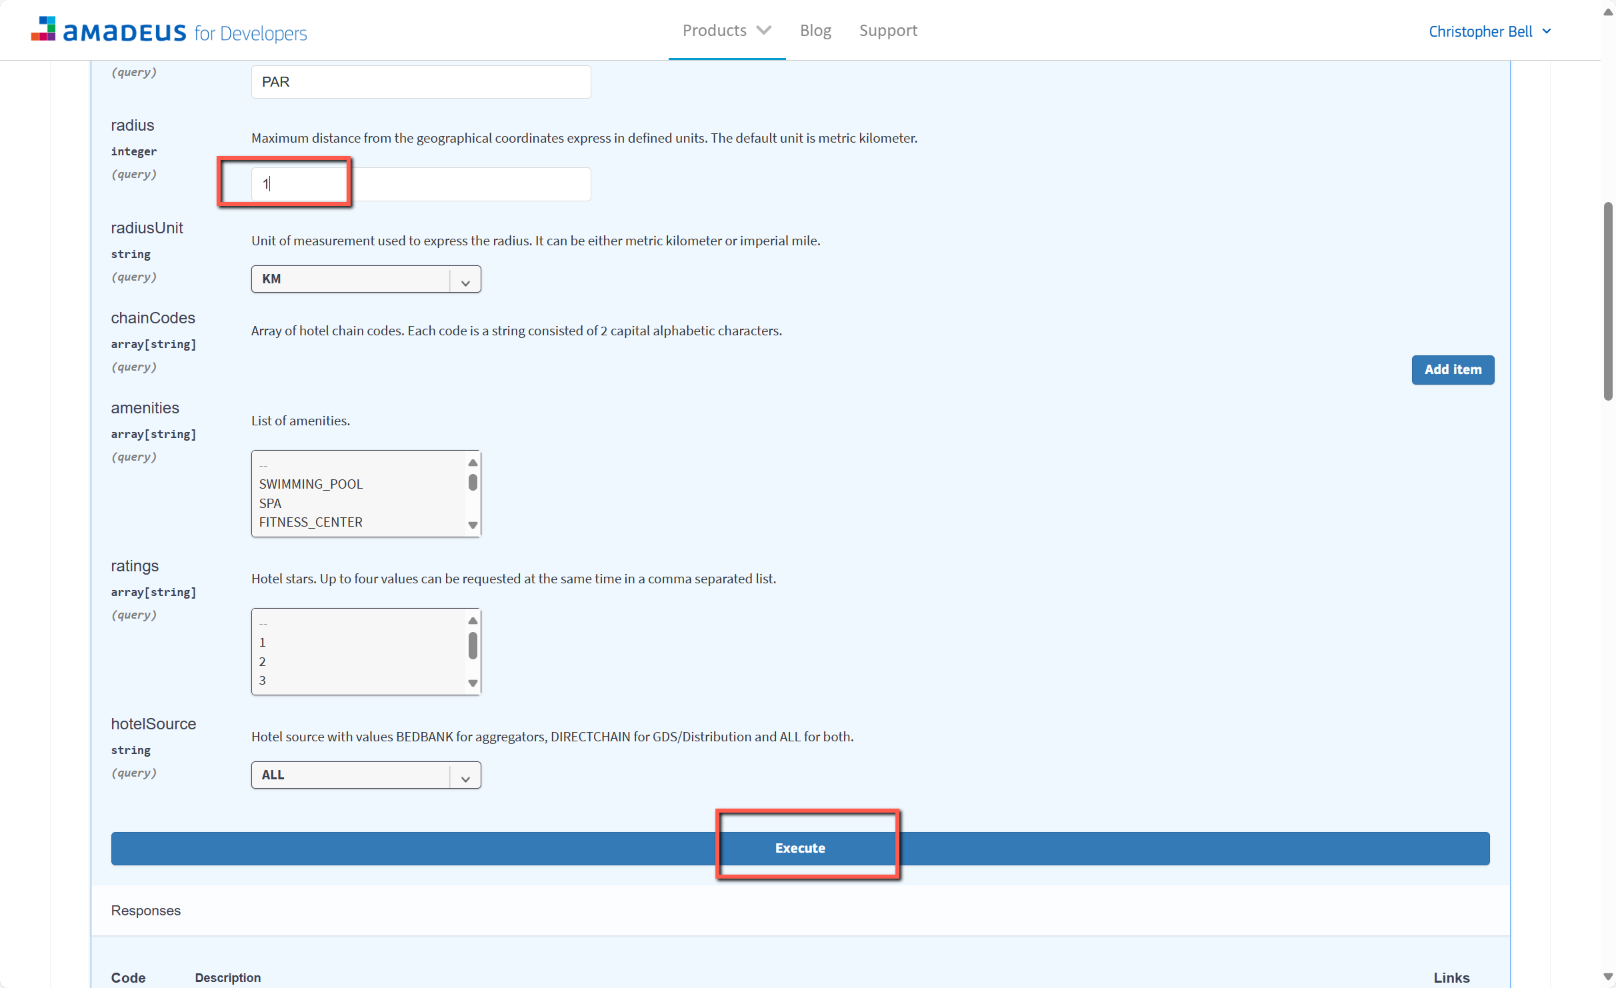Select SWIMMING_POOL in amenities list
Image resolution: width=1616 pixels, height=988 pixels.
click(311, 484)
